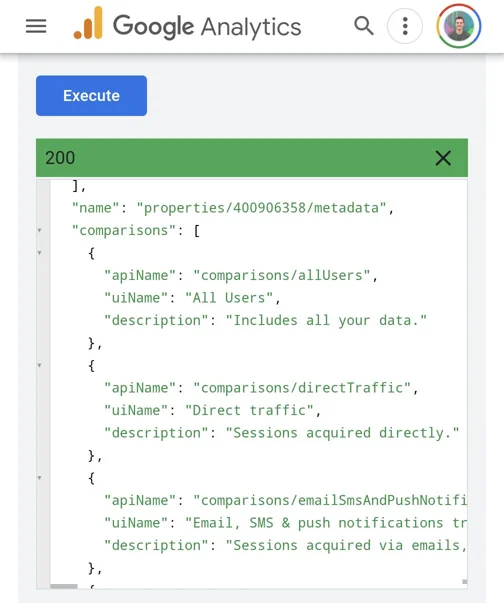Screen dimensions: 504x603
Task: Dismiss the 200 response banner
Action: (443, 158)
